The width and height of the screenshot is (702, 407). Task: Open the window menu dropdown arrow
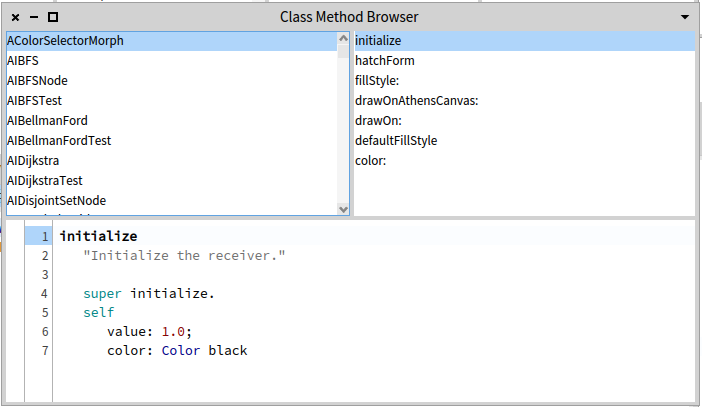(685, 17)
